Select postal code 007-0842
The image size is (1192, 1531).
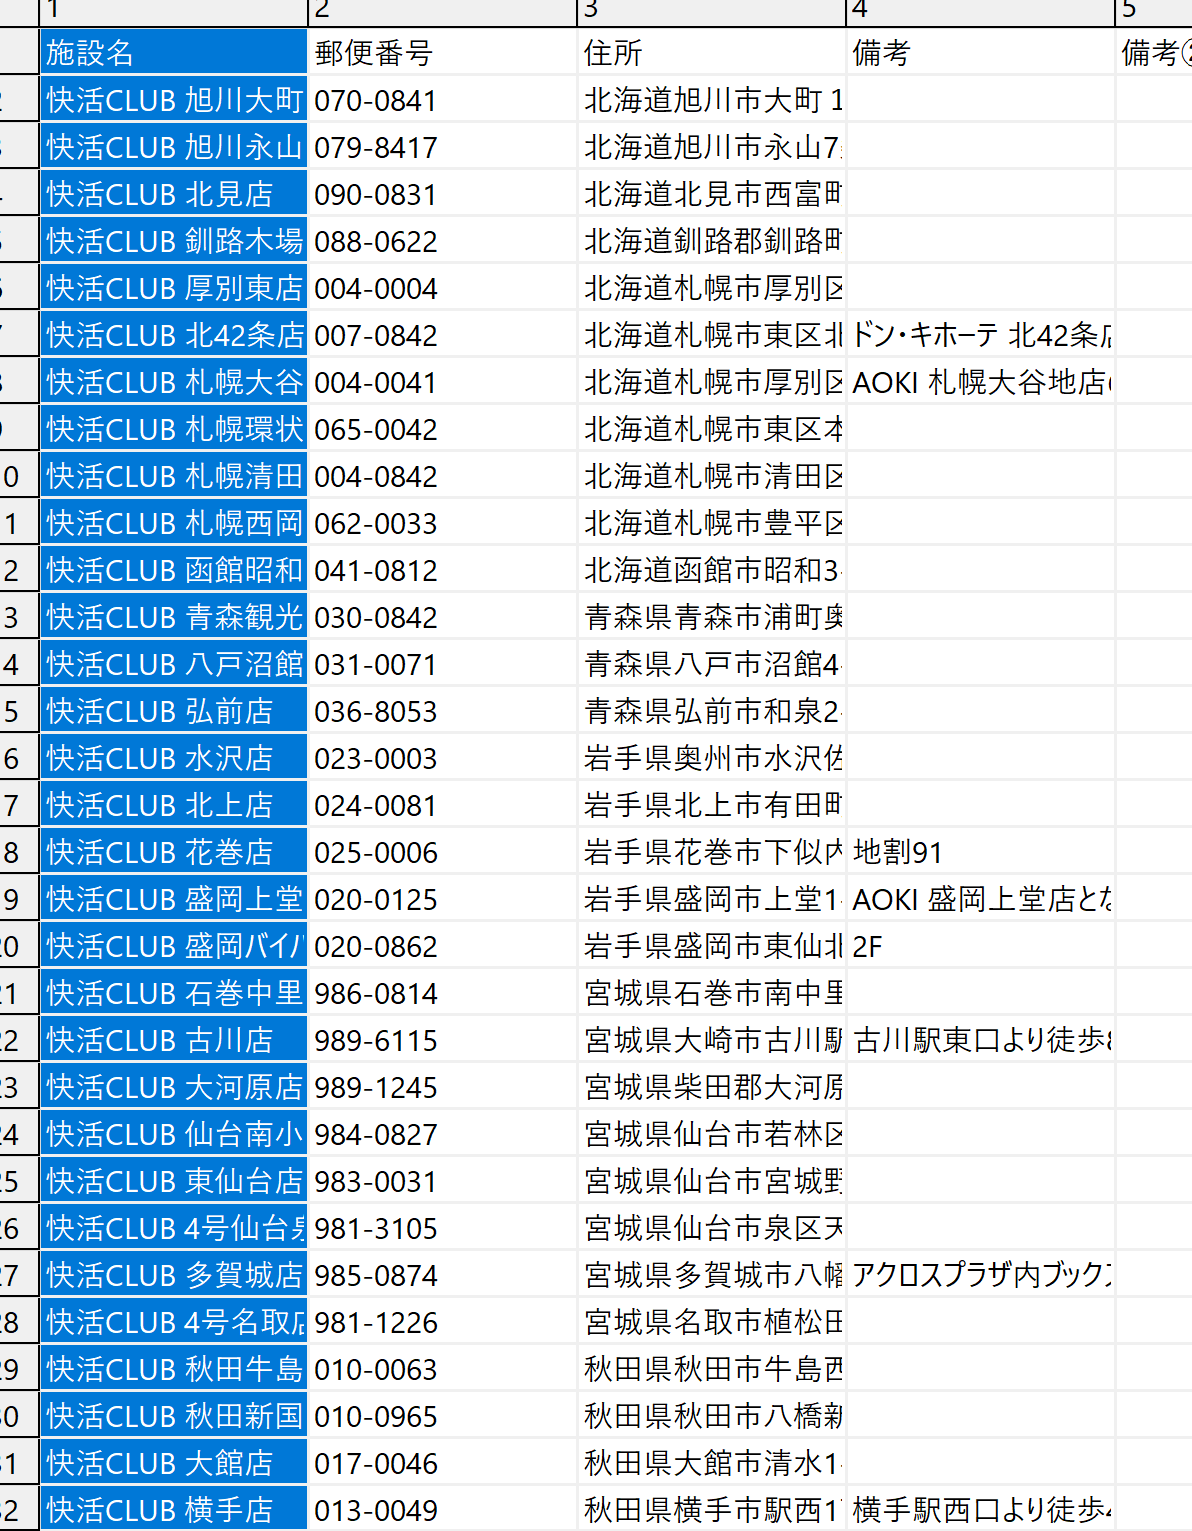(x=442, y=334)
